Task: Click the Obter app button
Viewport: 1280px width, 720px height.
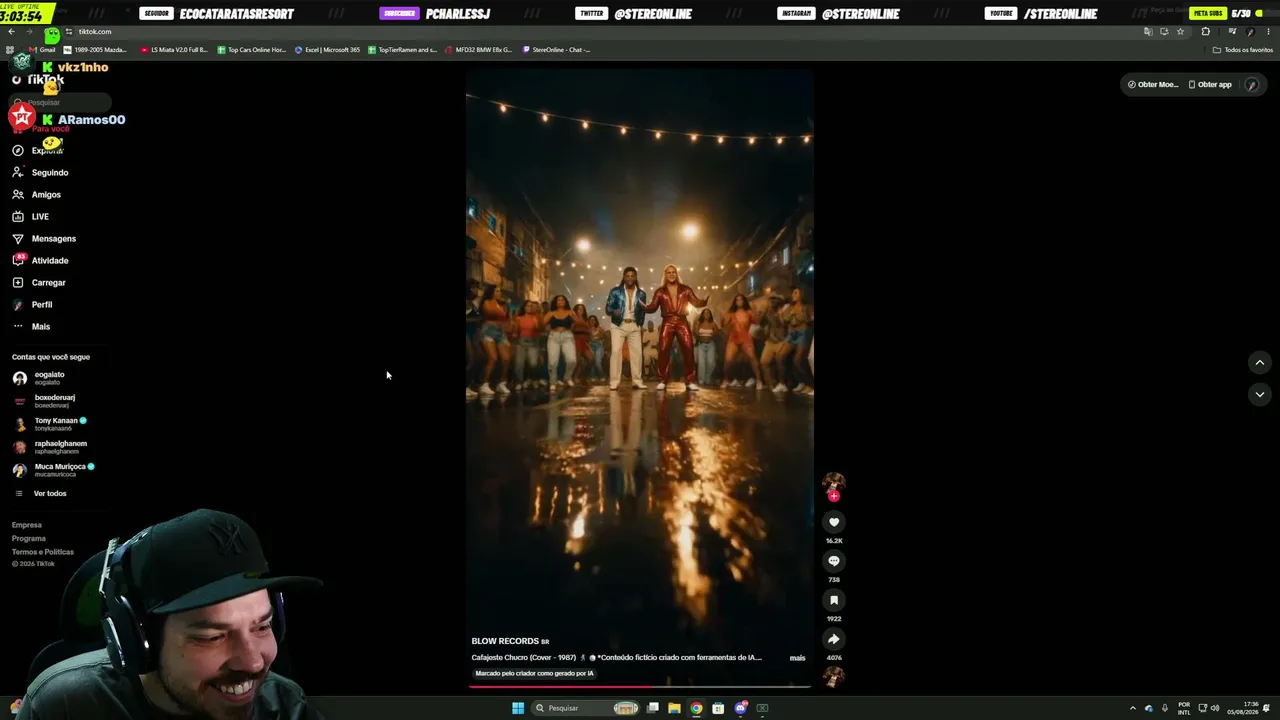Action: pyautogui.click(x=1210, y=85)
